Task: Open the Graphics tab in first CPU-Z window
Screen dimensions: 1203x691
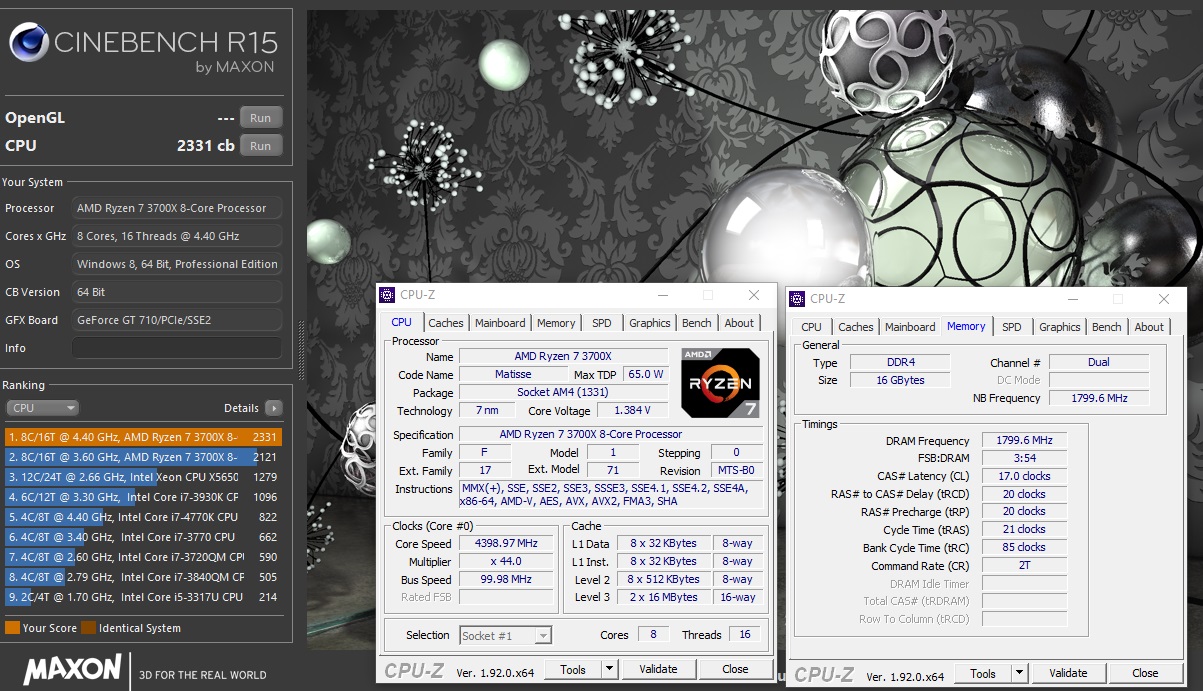Action: pyautogui.click(x=650, y=323)
